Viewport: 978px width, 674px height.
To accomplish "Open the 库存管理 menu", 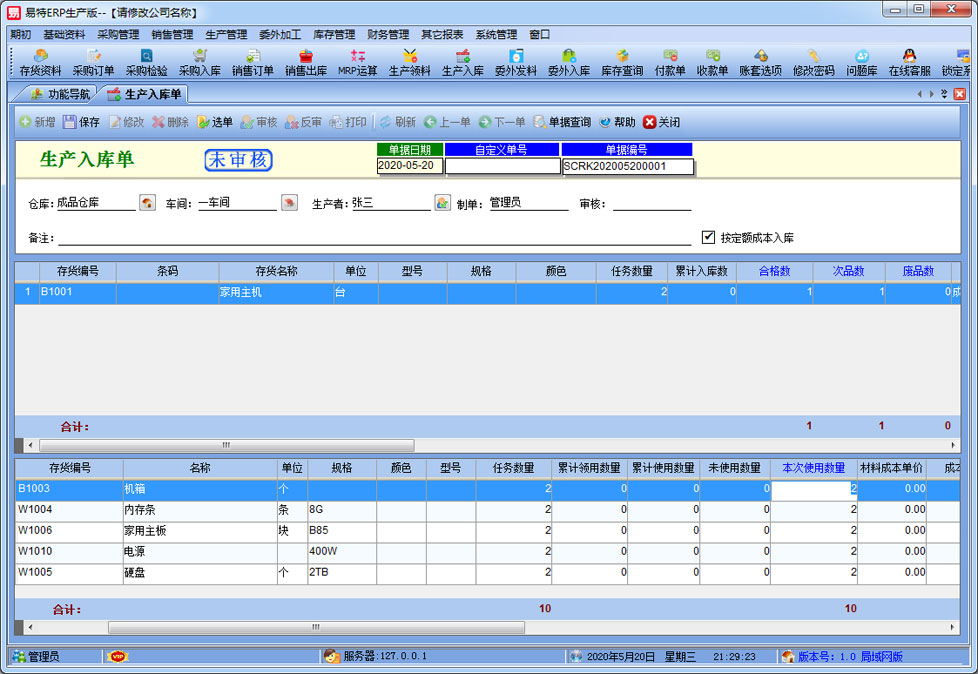I will click(x=333, y=34).
